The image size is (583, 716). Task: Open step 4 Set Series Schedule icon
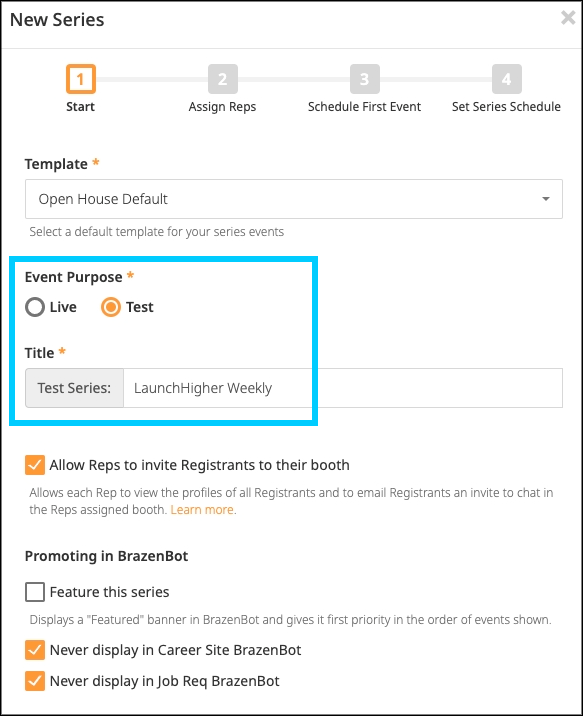click(x=506, y=79)
